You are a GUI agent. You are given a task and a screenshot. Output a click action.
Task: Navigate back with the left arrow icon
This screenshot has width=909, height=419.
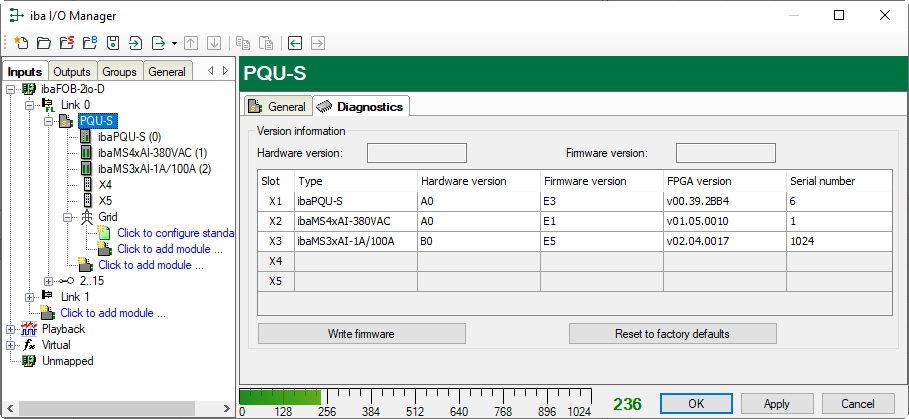(x=295, y=43)
